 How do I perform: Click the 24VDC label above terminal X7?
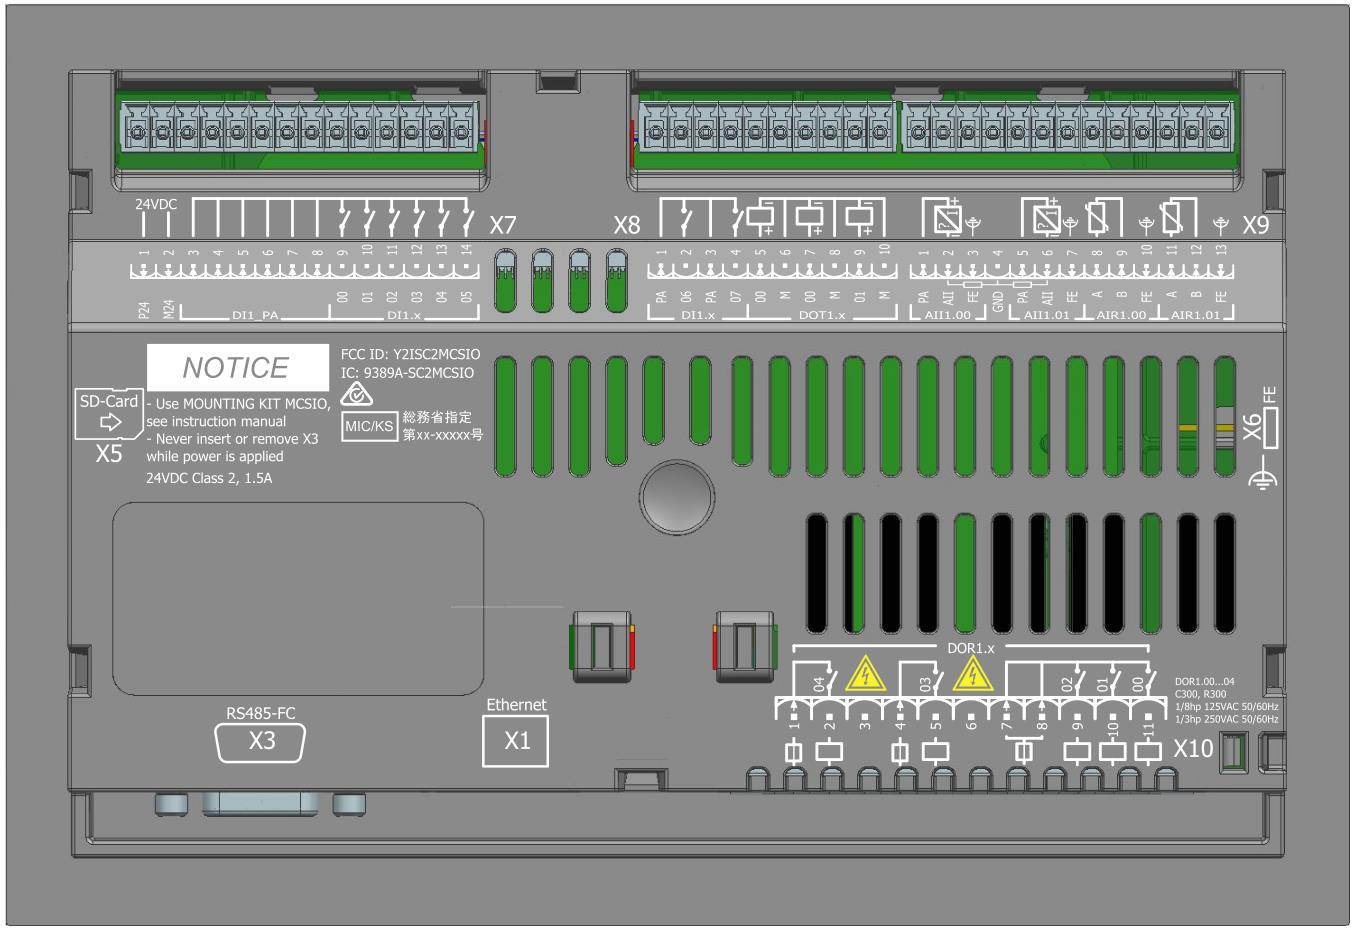click(156, 204)
